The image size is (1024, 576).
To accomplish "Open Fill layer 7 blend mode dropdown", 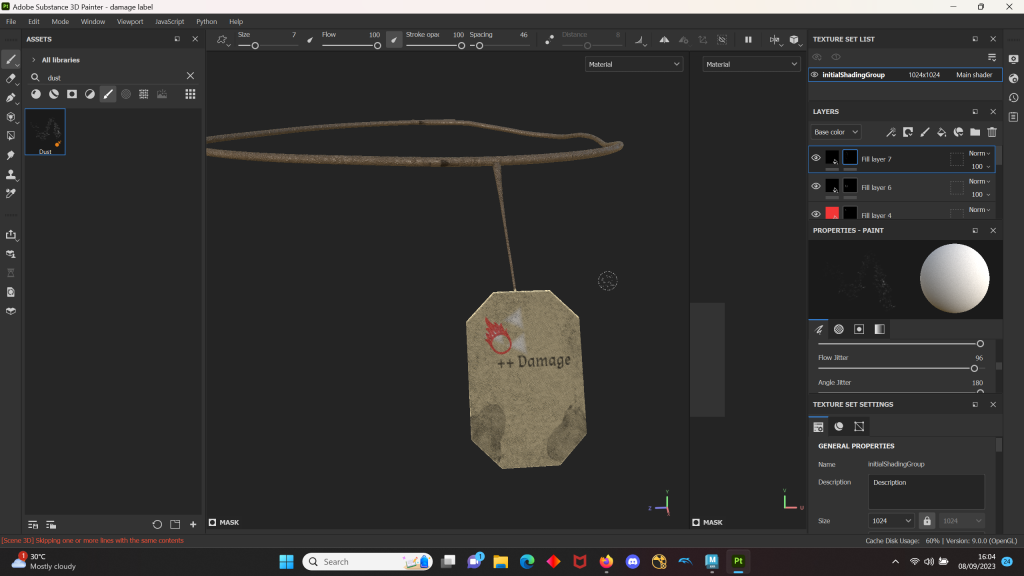I will (x=979, y=153).
